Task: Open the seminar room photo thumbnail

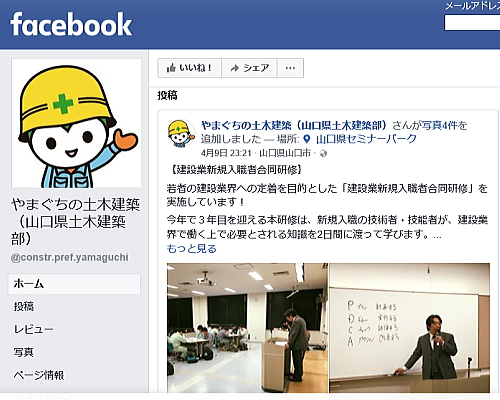Action: pos(247,328)
